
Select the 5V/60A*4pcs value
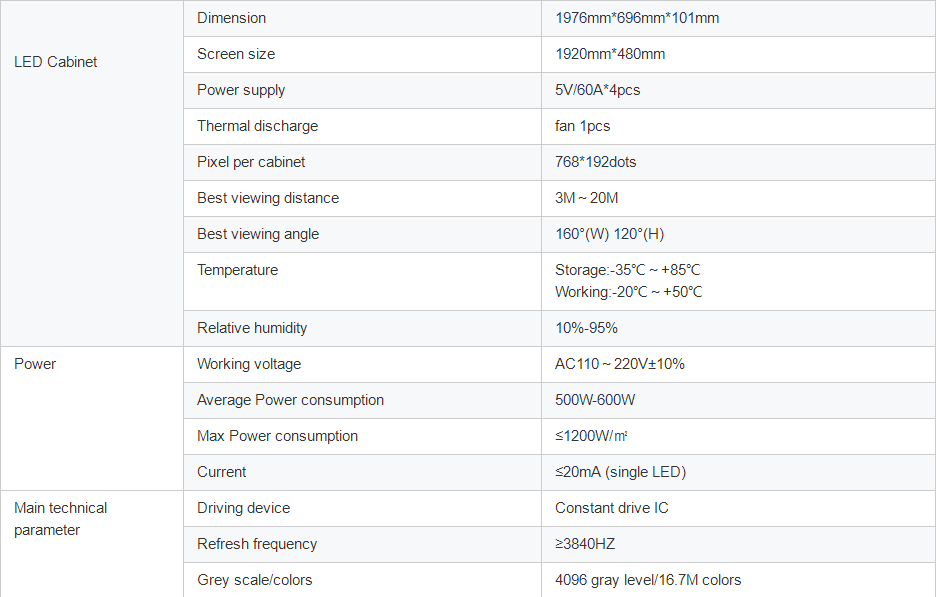click(598, 90)
